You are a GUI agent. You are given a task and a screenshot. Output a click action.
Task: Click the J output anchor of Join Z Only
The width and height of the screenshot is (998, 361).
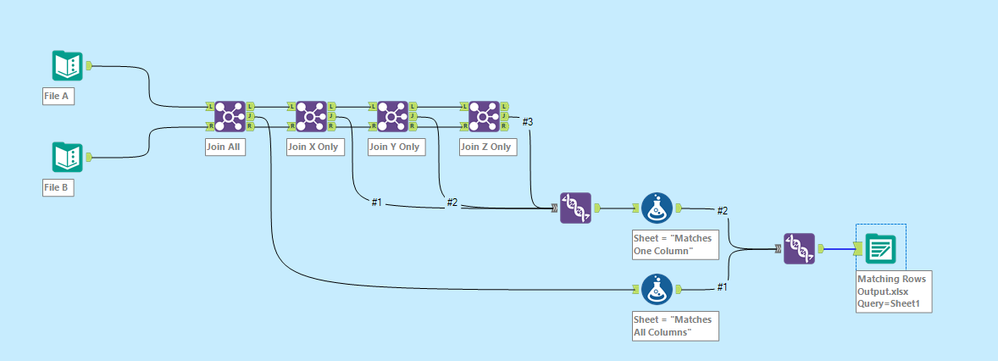[505, 117]
